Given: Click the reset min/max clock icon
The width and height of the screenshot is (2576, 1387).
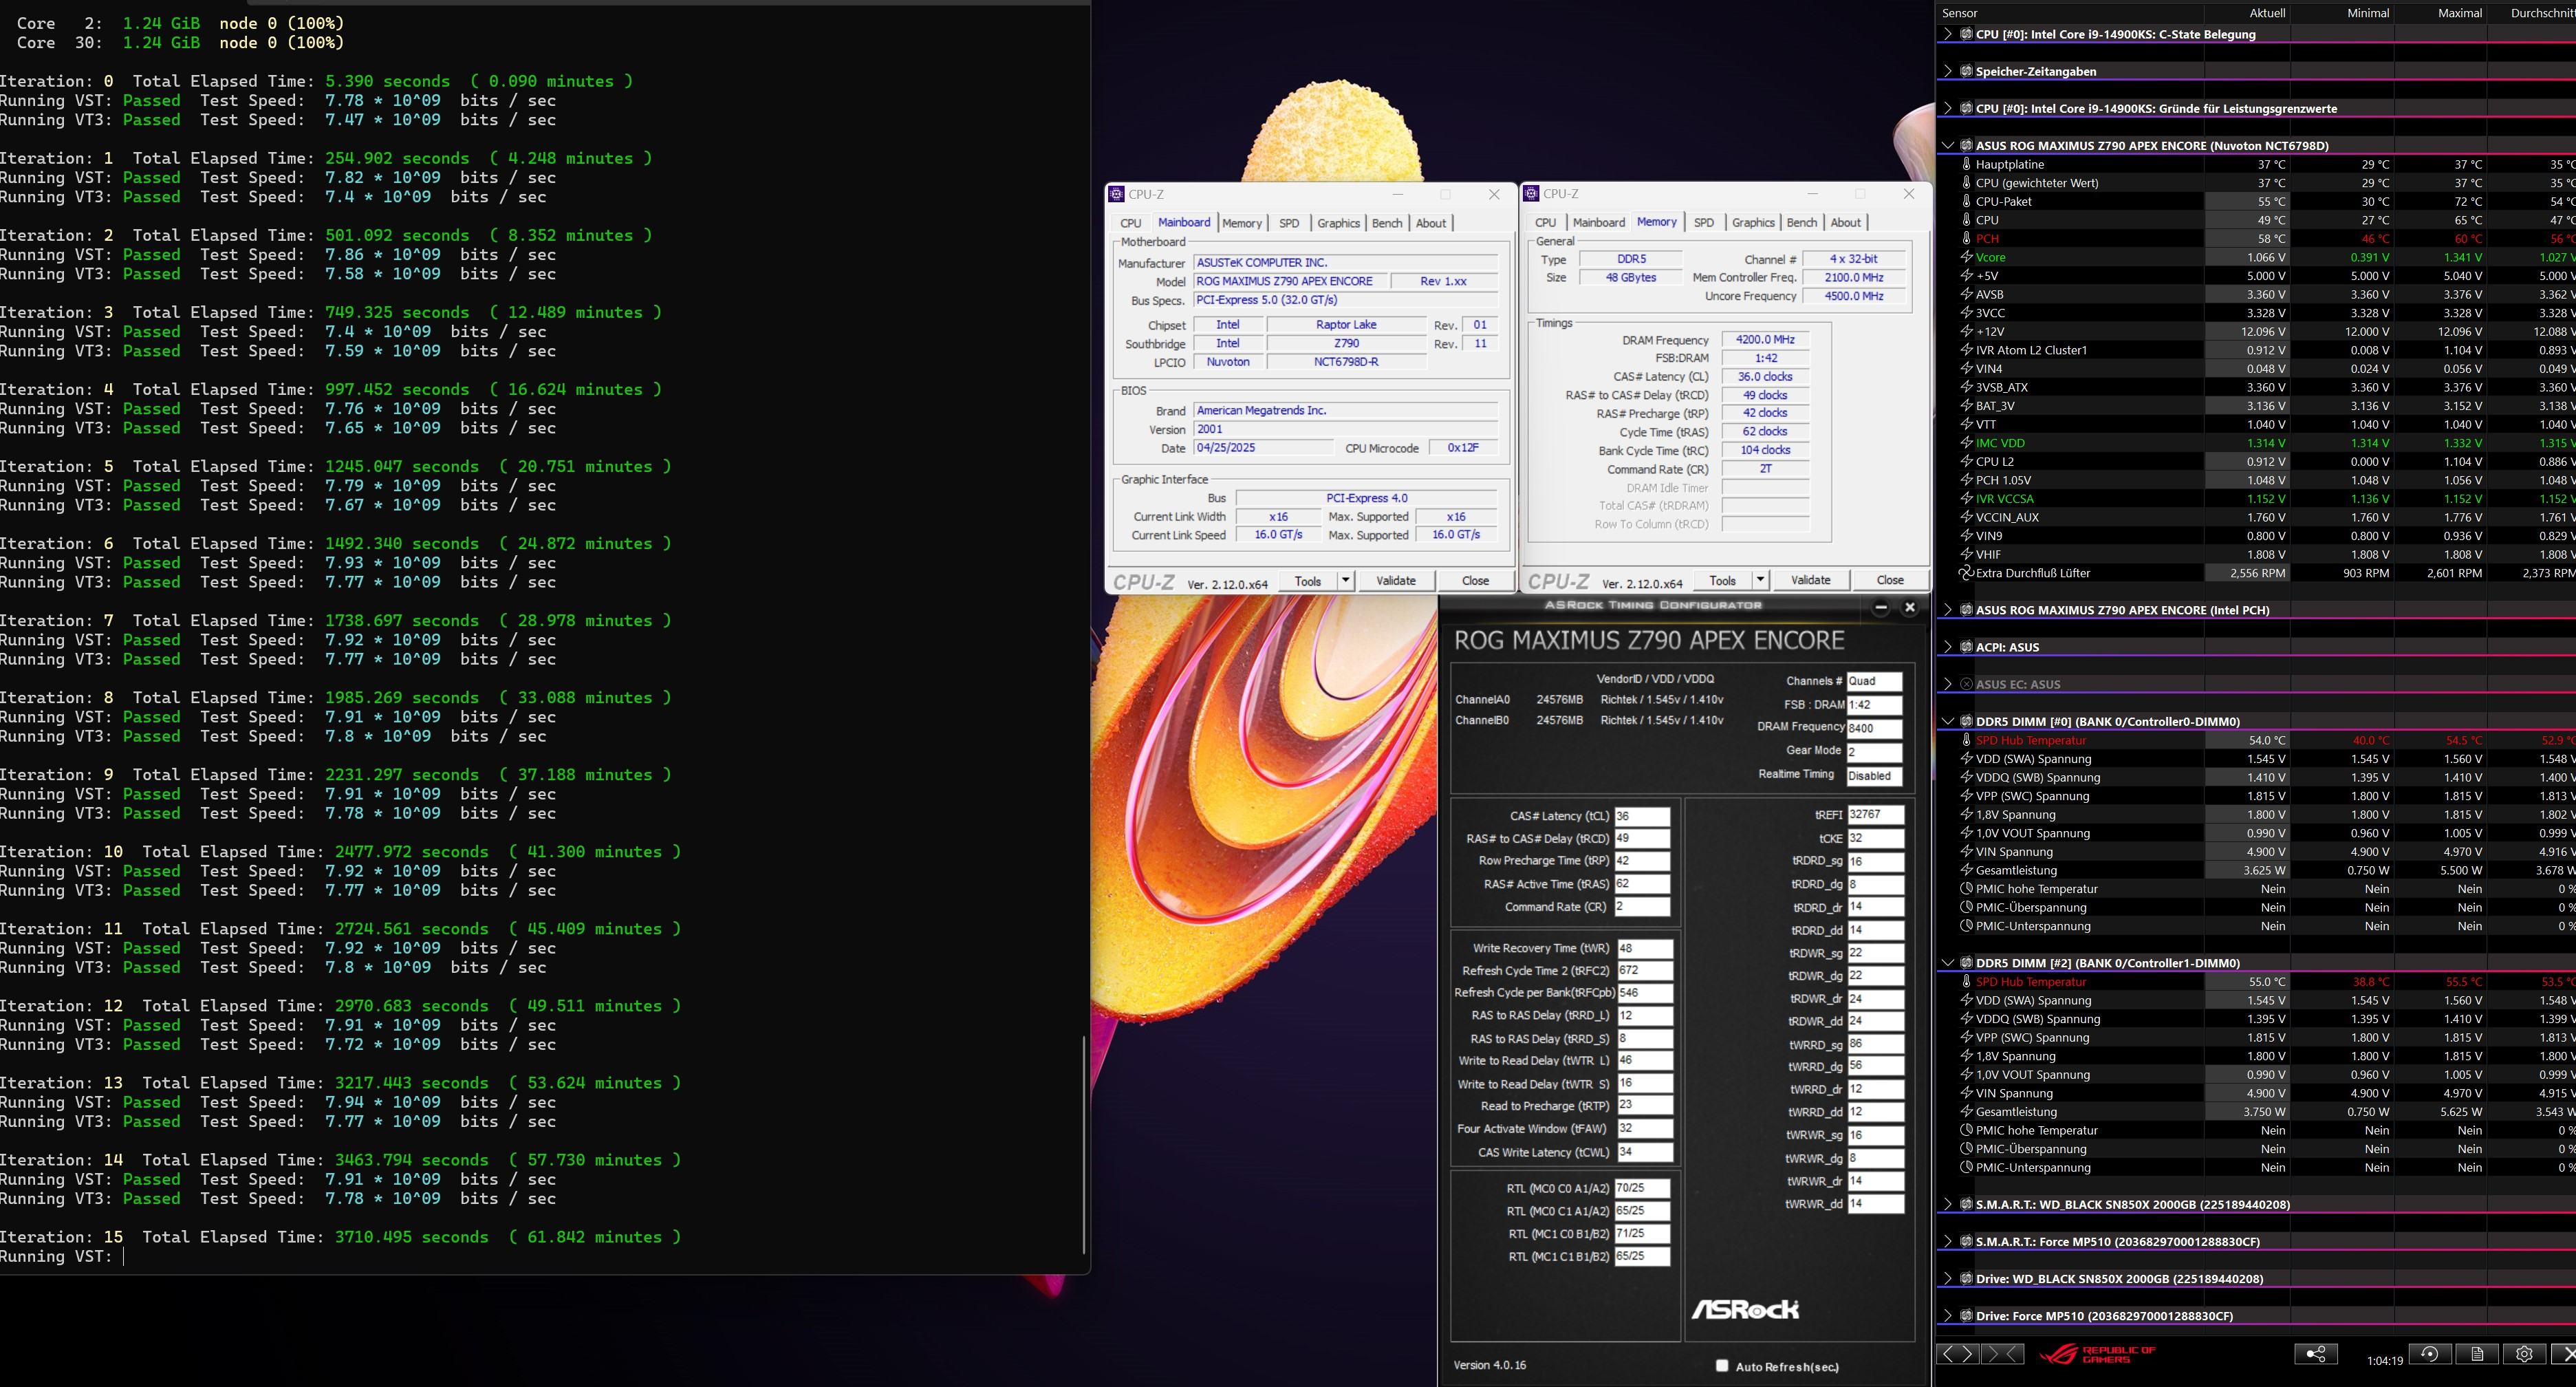Looking at the screenshot, I should click(x=2429, y=1354).
